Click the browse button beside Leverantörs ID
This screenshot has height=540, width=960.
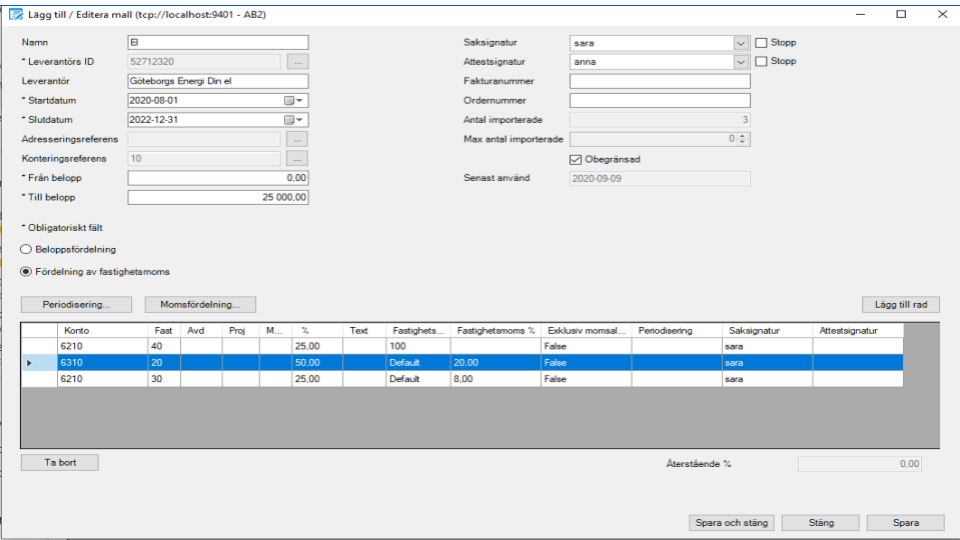(x=297, y=62)
